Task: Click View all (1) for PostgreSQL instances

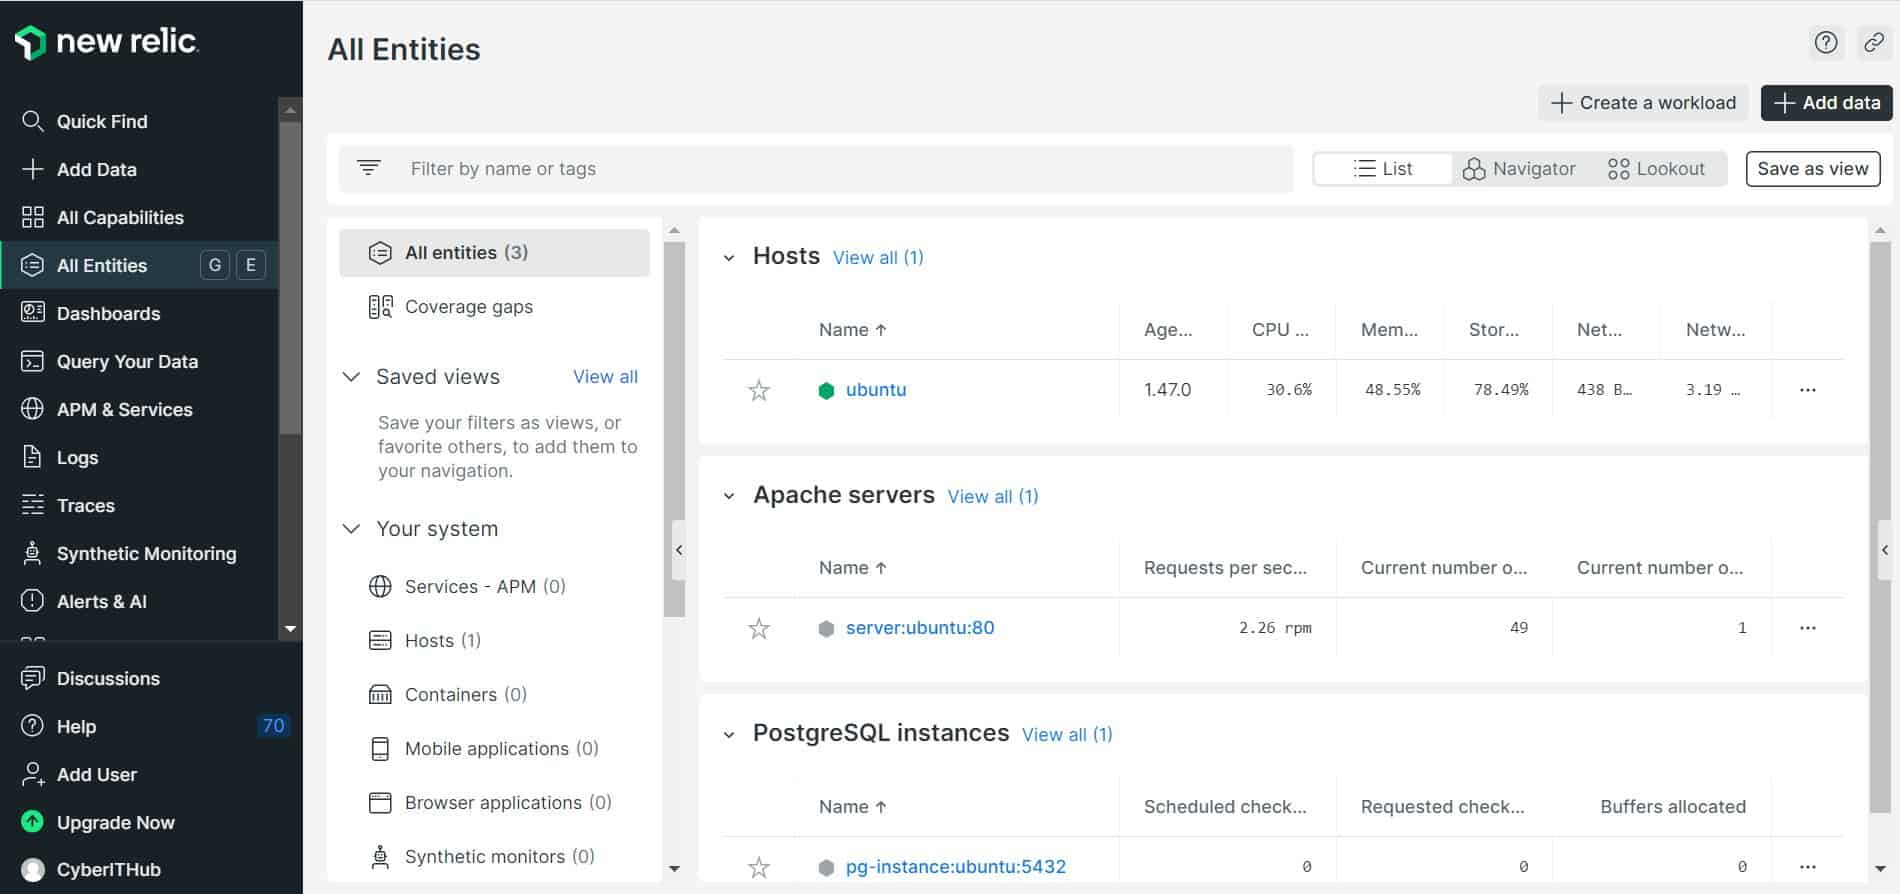Action: tap(1067, 735)
